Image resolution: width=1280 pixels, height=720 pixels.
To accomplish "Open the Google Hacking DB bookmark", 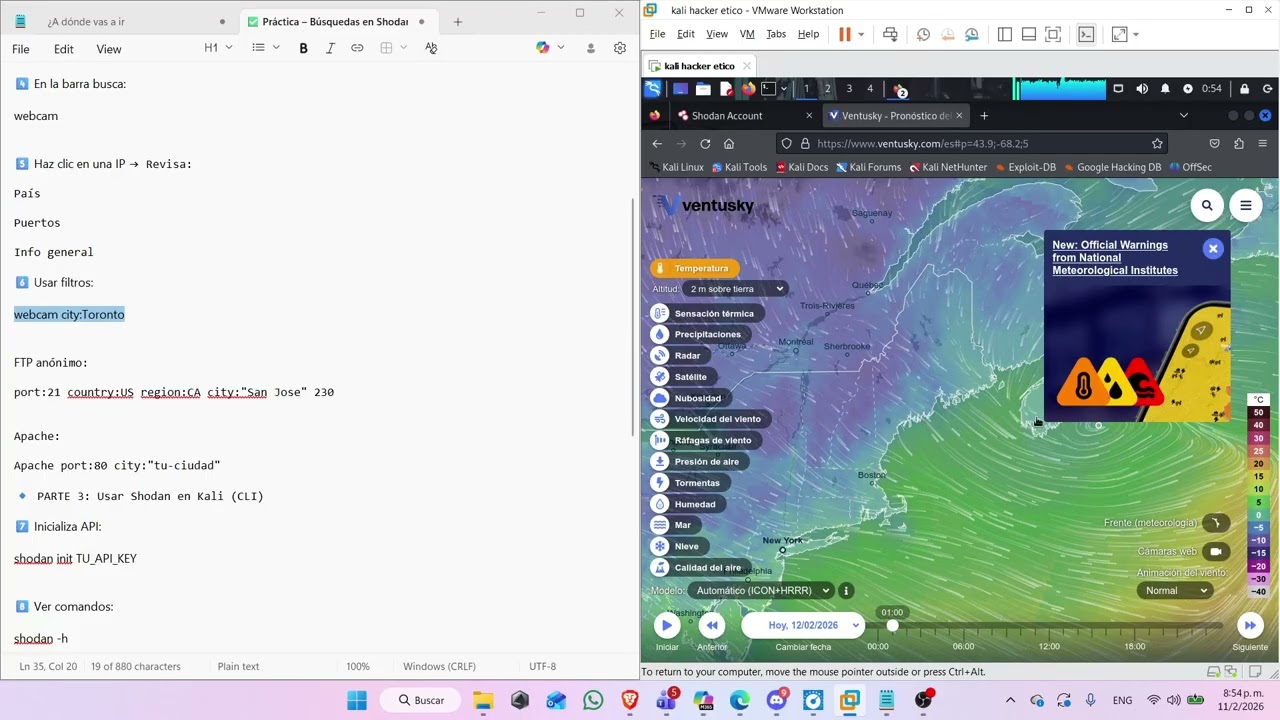I will click(1111, 167).
